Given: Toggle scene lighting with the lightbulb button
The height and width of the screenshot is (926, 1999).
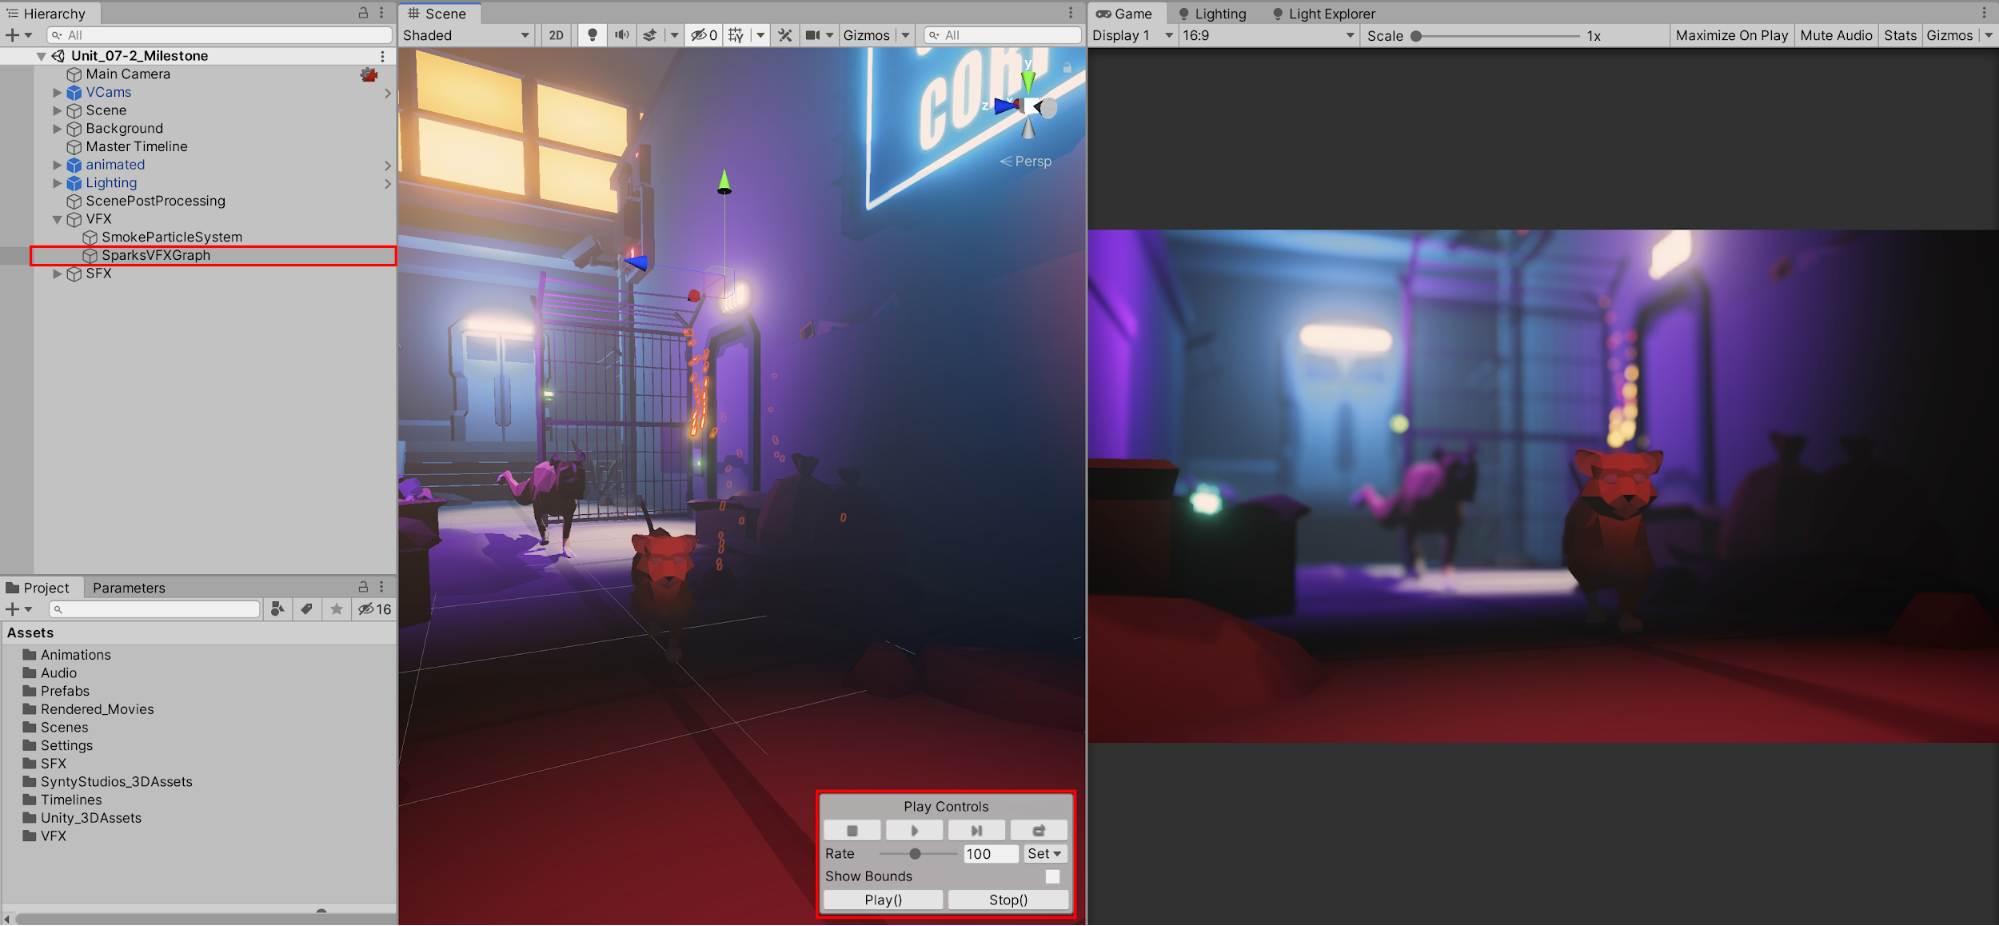Looking at the screenshot, I should 592,35.
